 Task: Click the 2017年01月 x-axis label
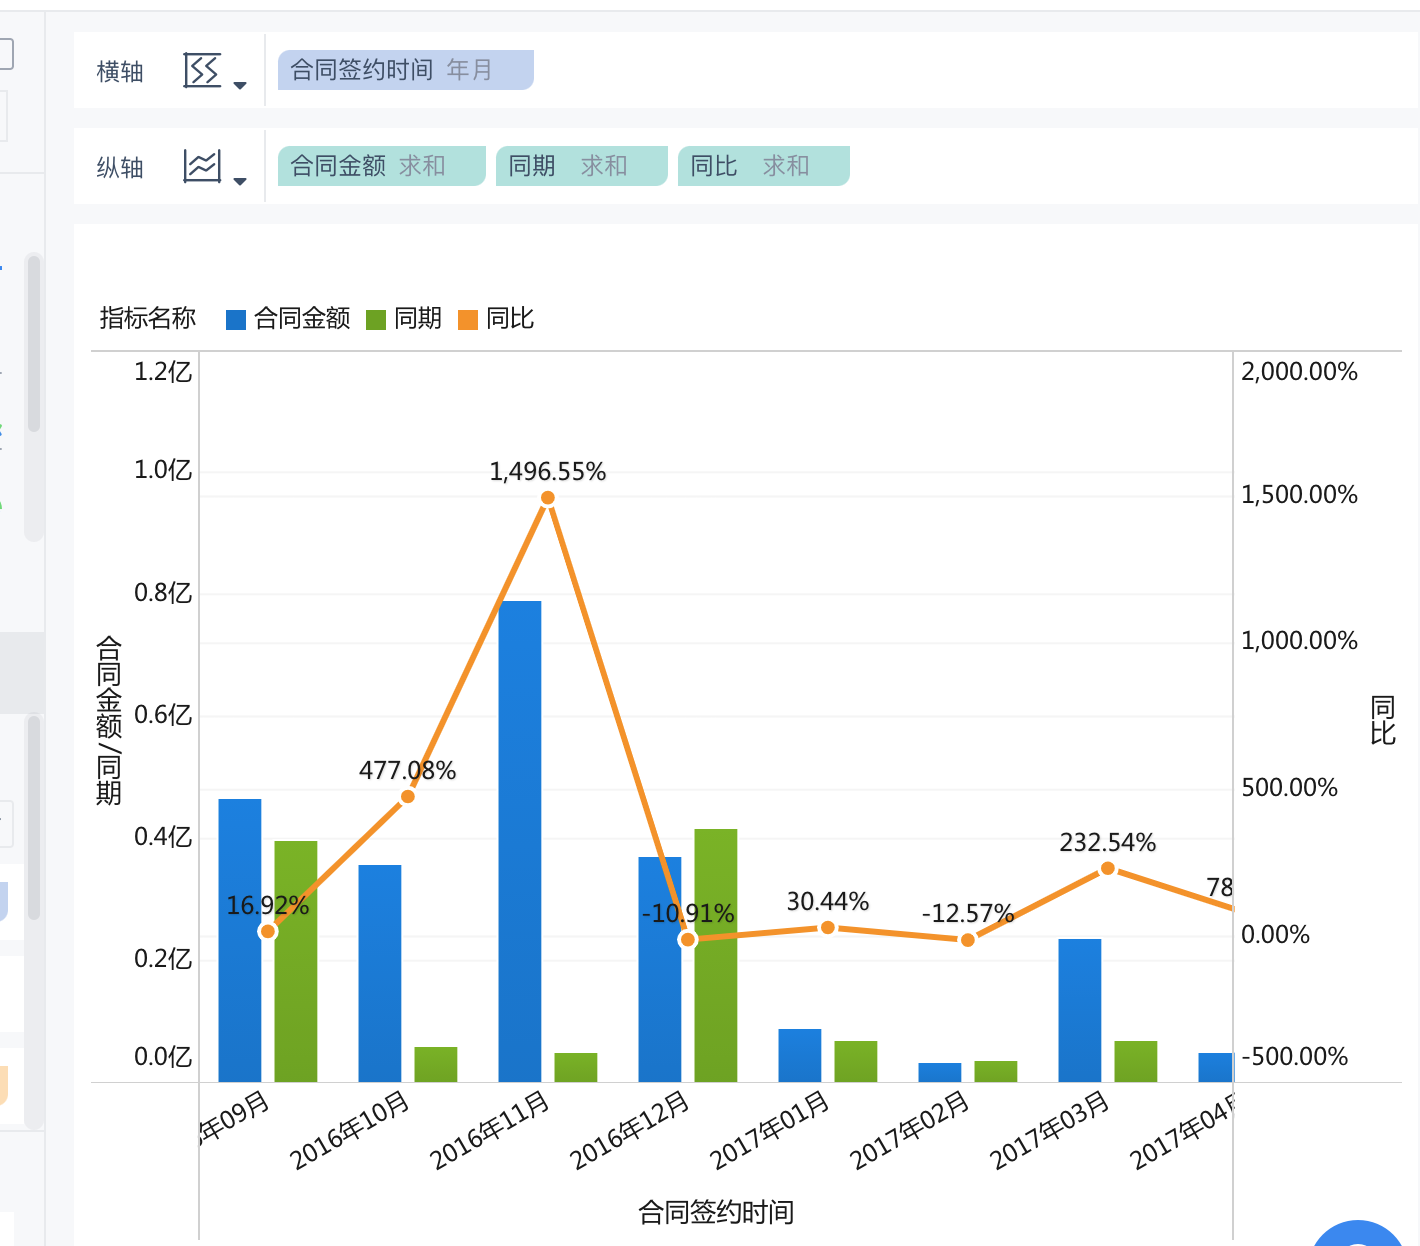[x=770, y=1131]
